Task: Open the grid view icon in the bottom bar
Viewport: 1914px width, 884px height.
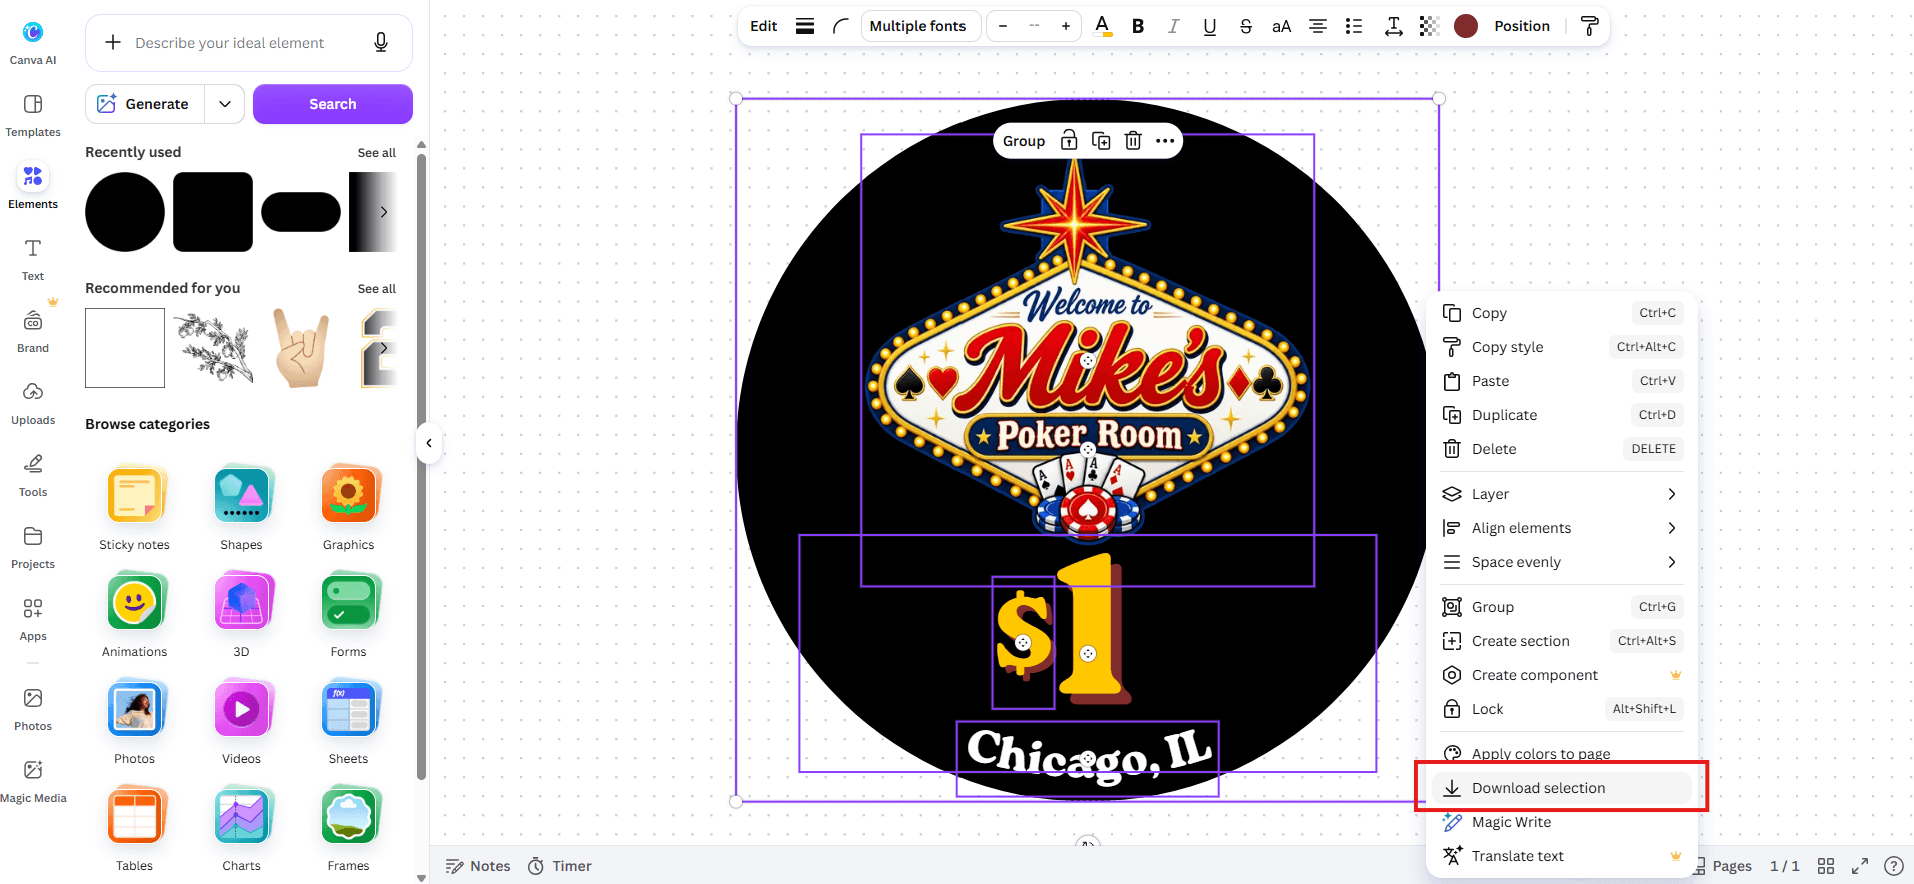Action: pyautogui.click(x=1826, y=866)
